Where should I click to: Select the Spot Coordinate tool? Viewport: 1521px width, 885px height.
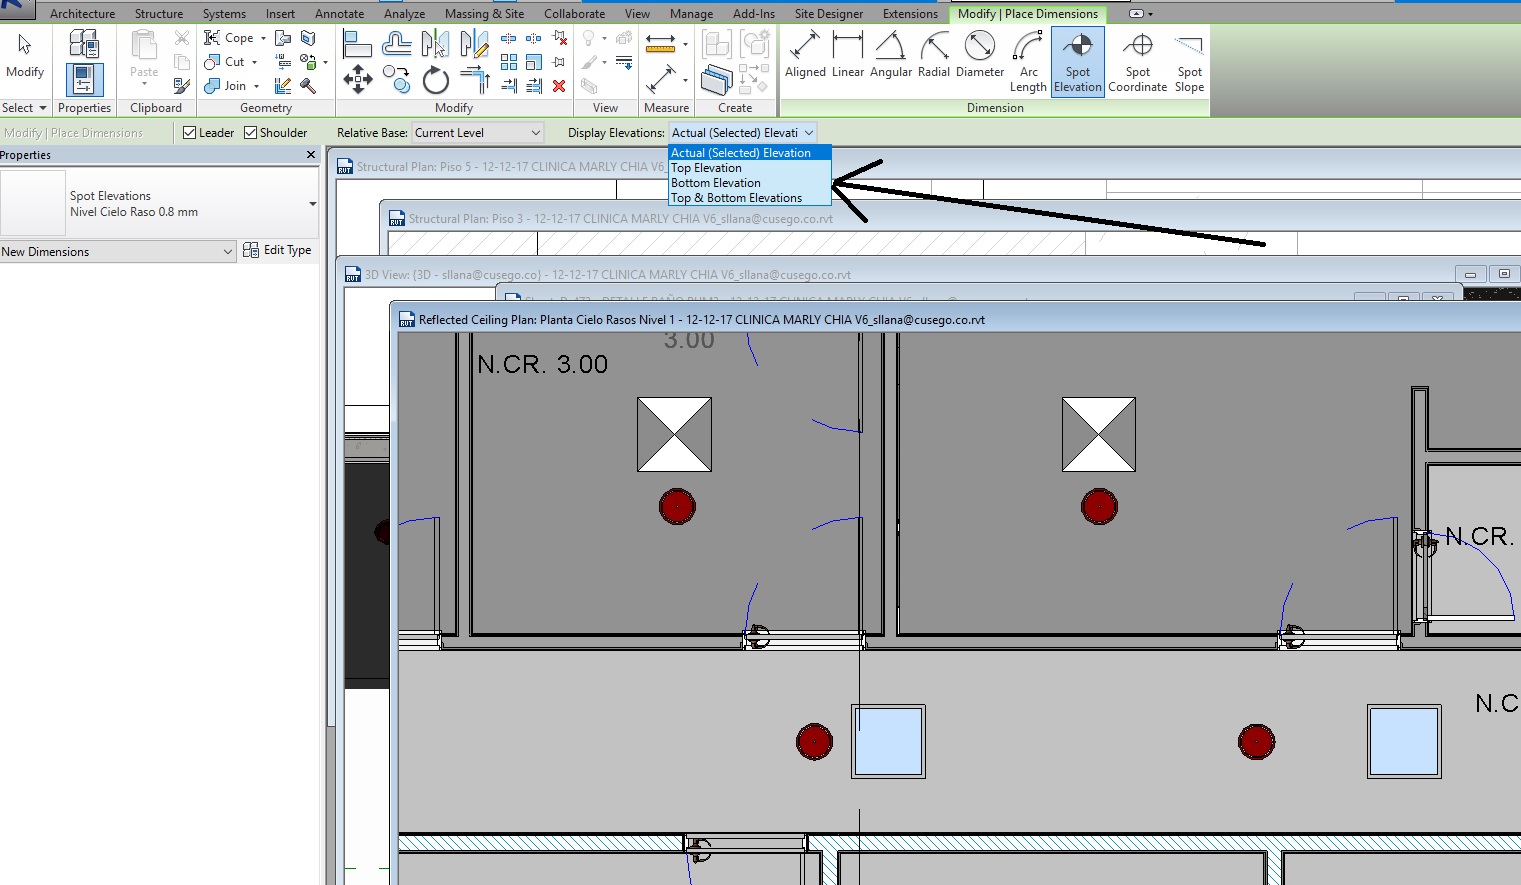point(1137,60)
